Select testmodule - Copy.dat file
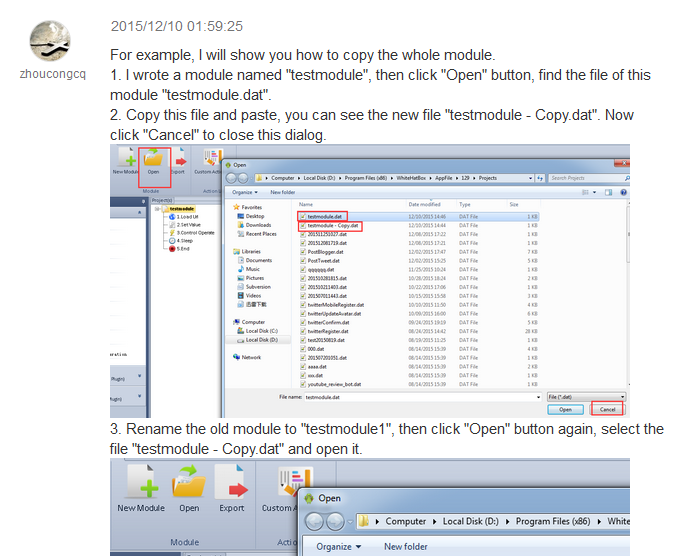This screenshot has height=556, width=680. 334,226
